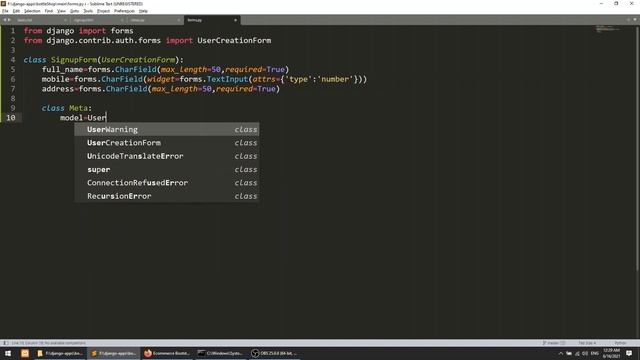Open the Selection menu
Viewport: 640px width, 360px height.
coord(32,11)
